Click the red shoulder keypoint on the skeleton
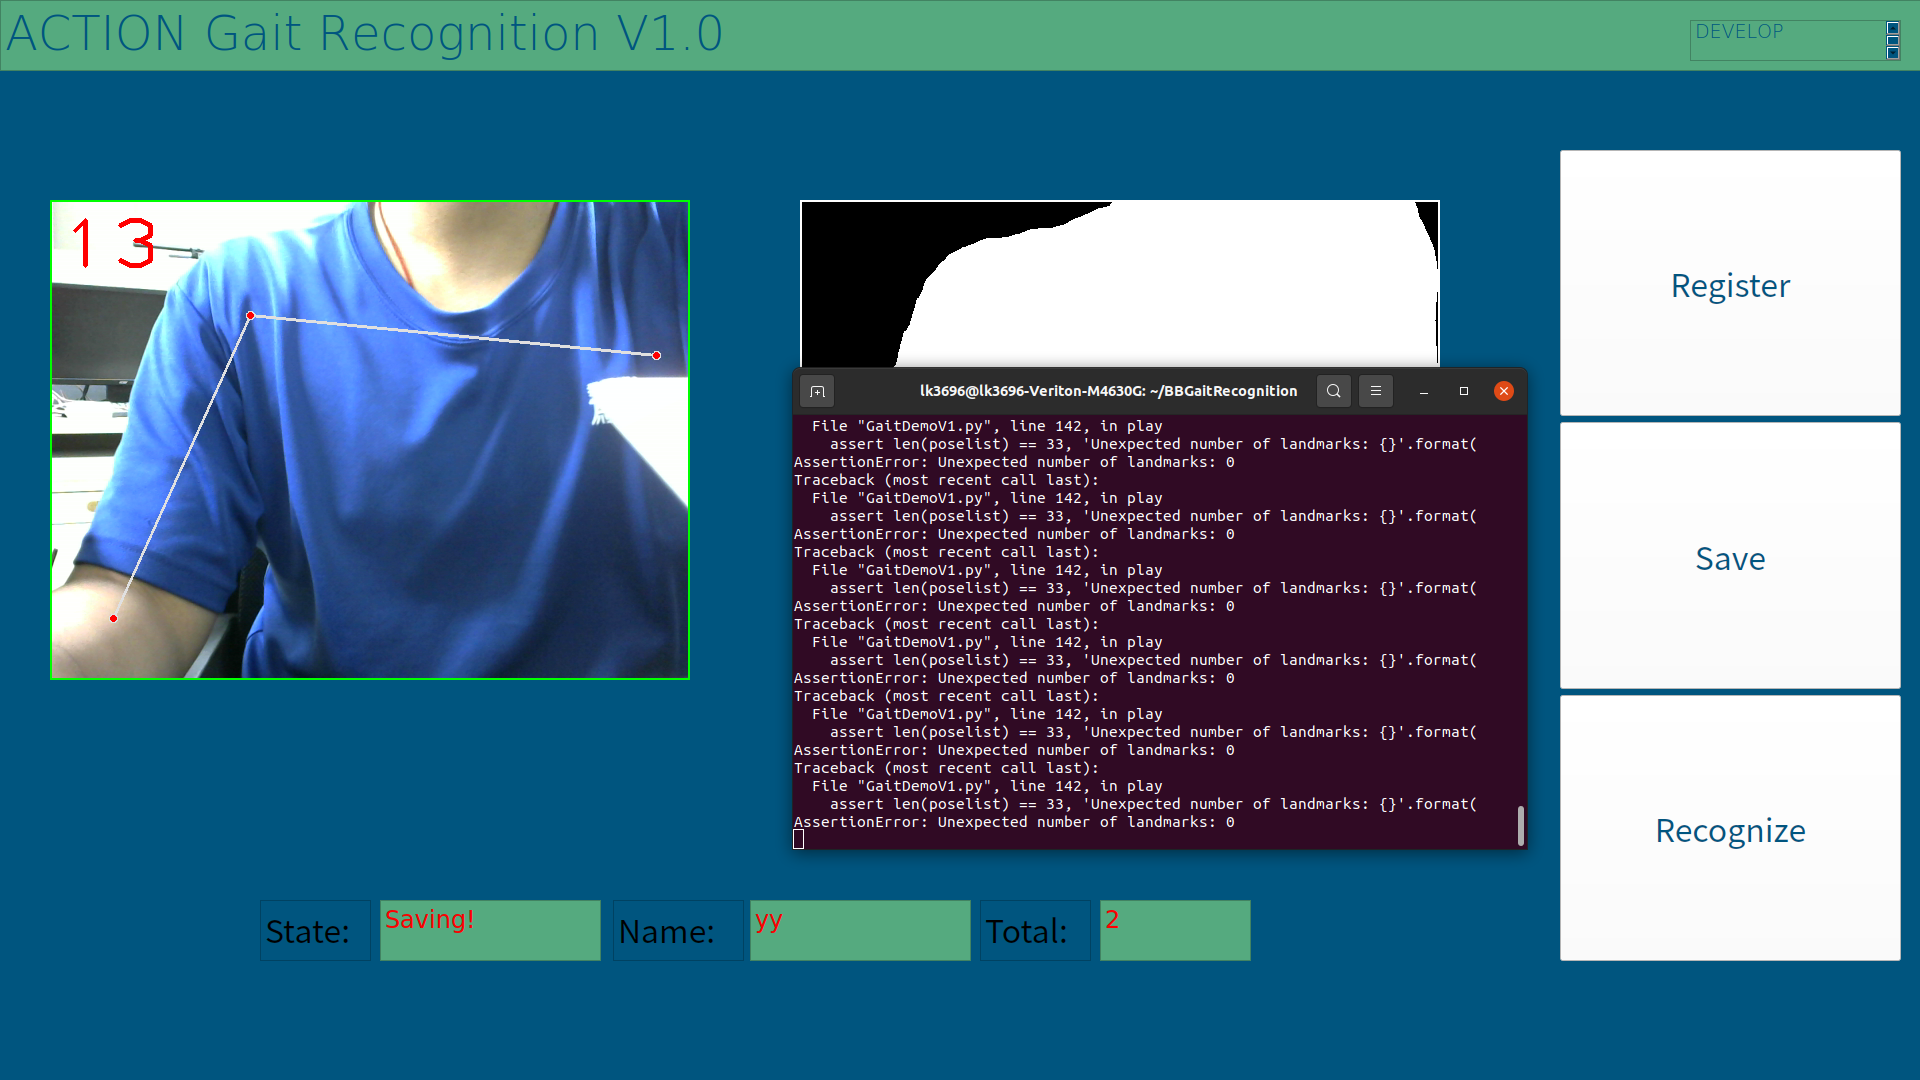This screenshot has width=1920, height=1080. point(251,314)
